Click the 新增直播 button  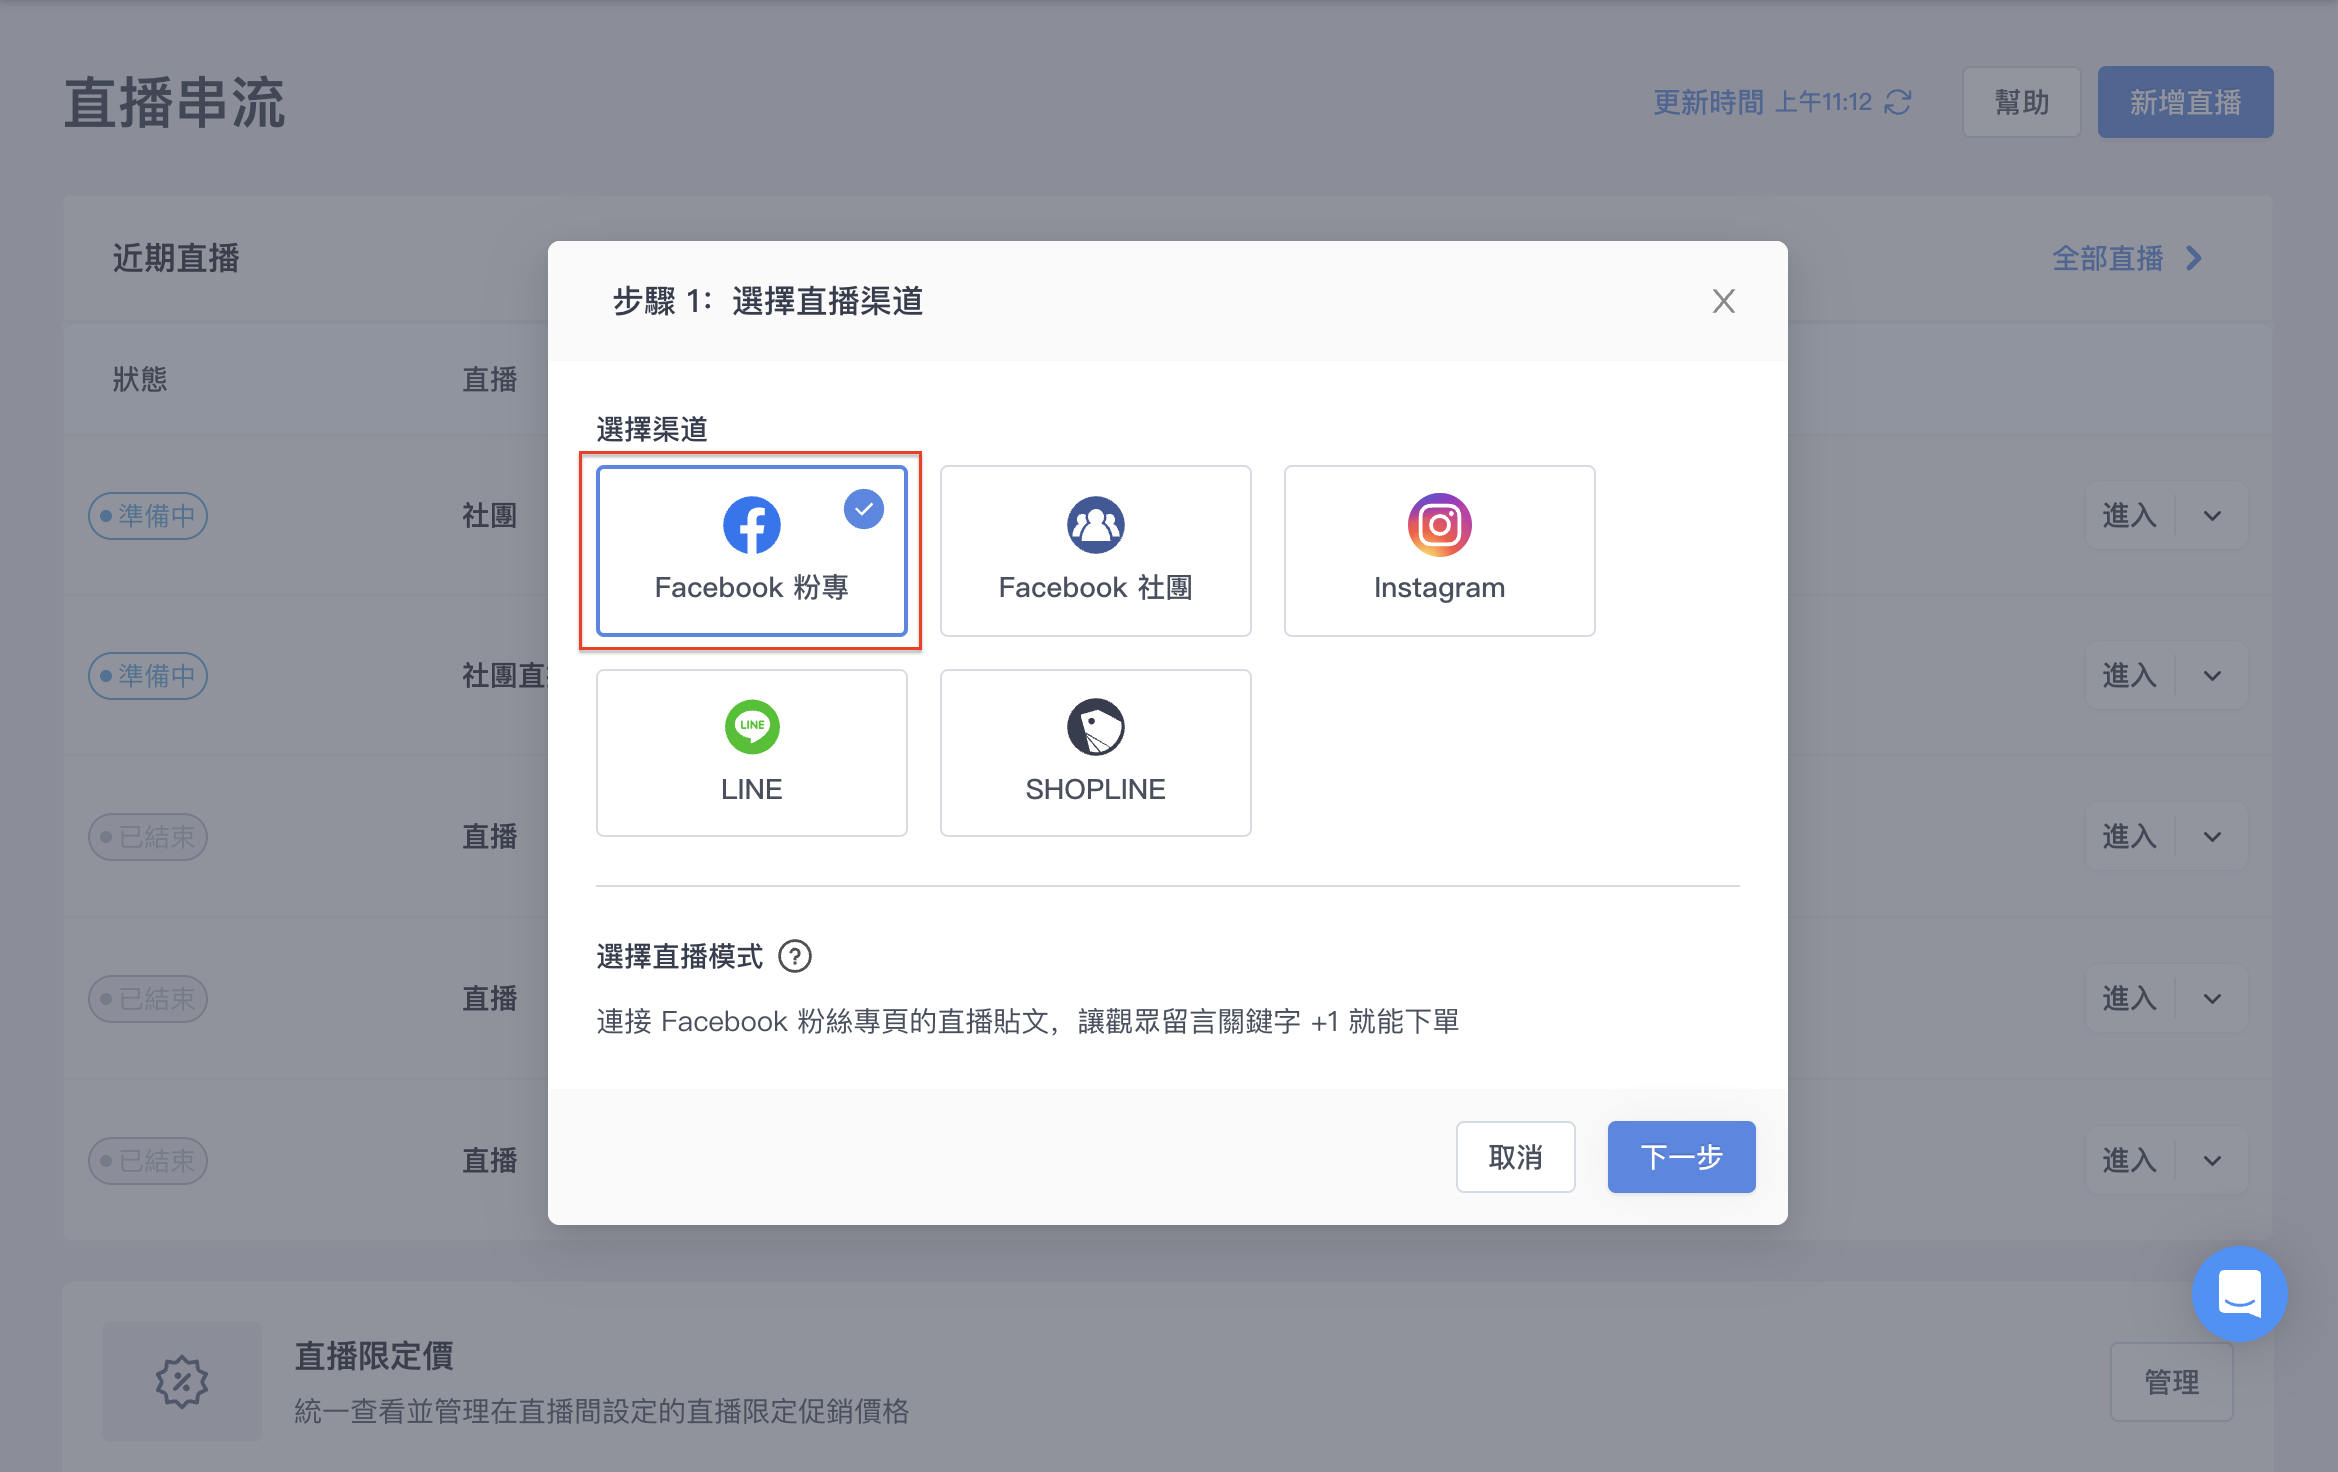click(2185, 102)
